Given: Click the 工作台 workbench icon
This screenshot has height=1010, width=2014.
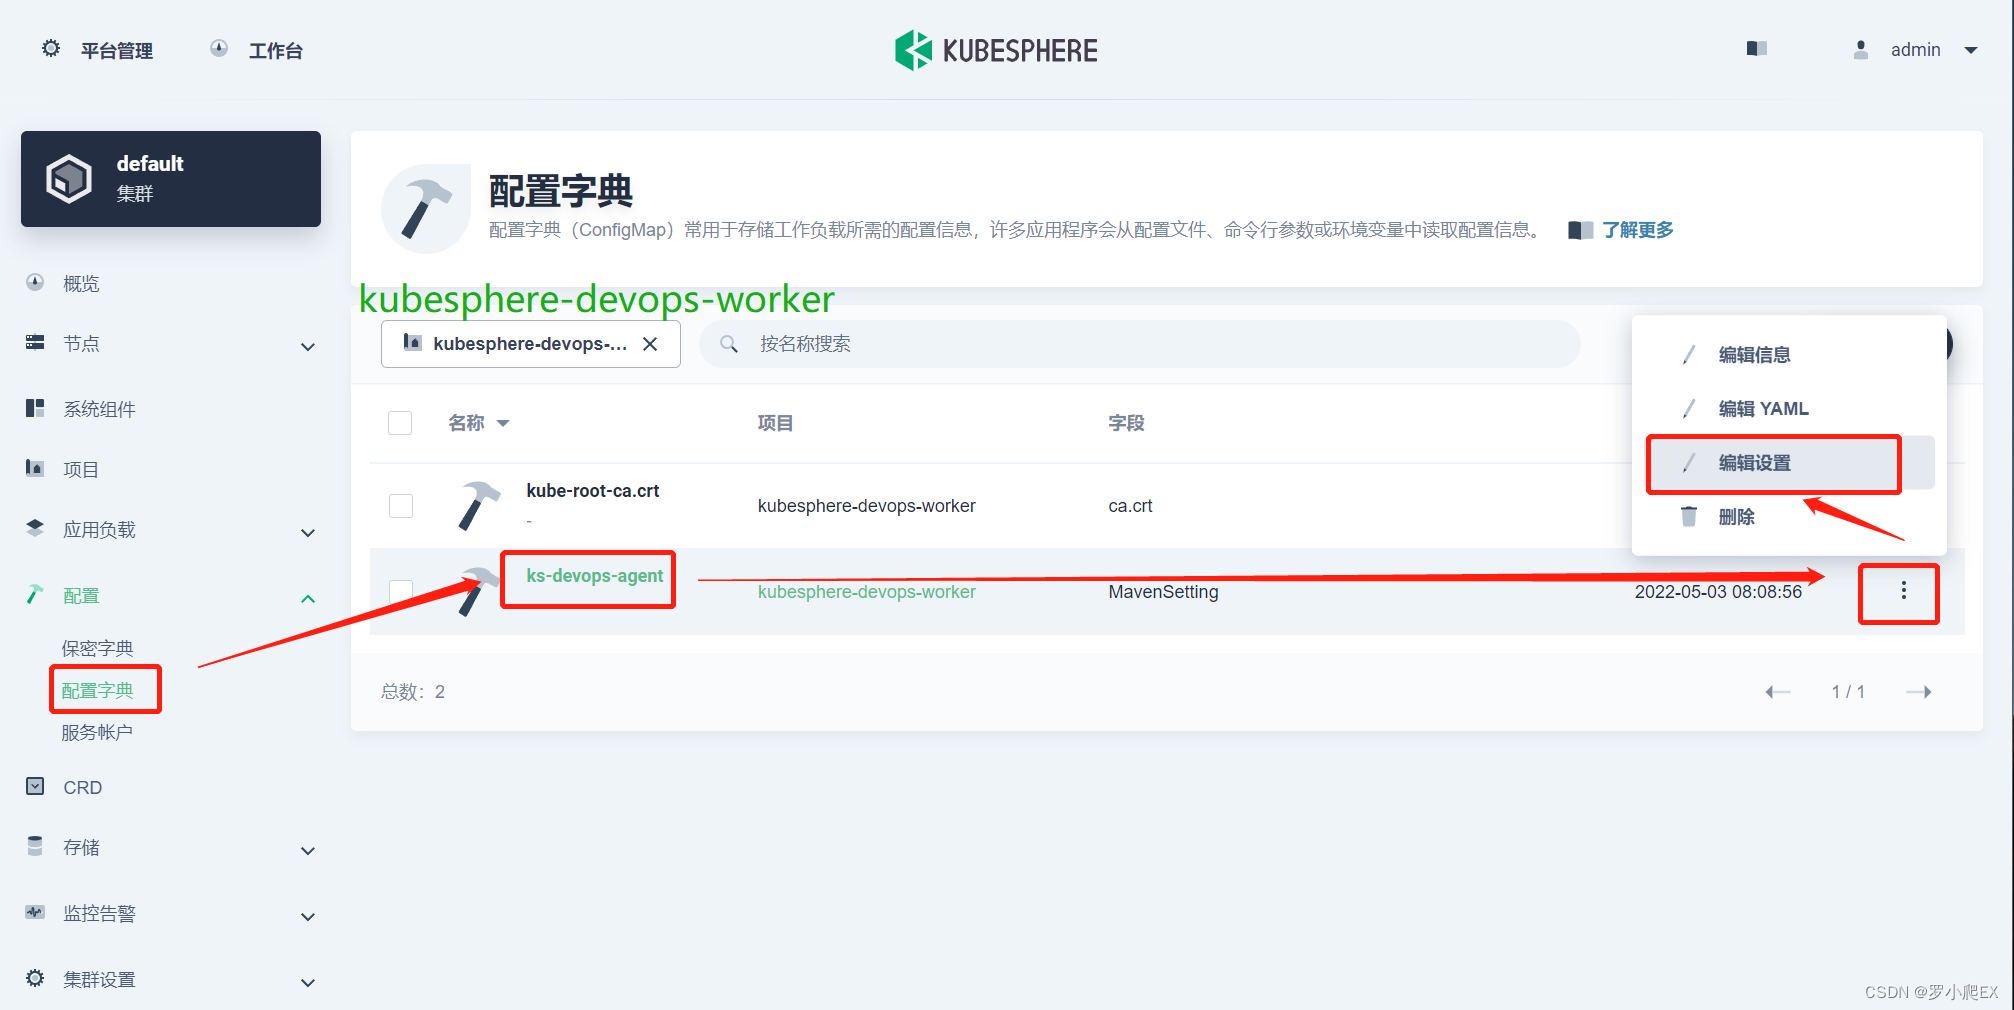Looking at the screenshot, I should [x=218, y=49].
